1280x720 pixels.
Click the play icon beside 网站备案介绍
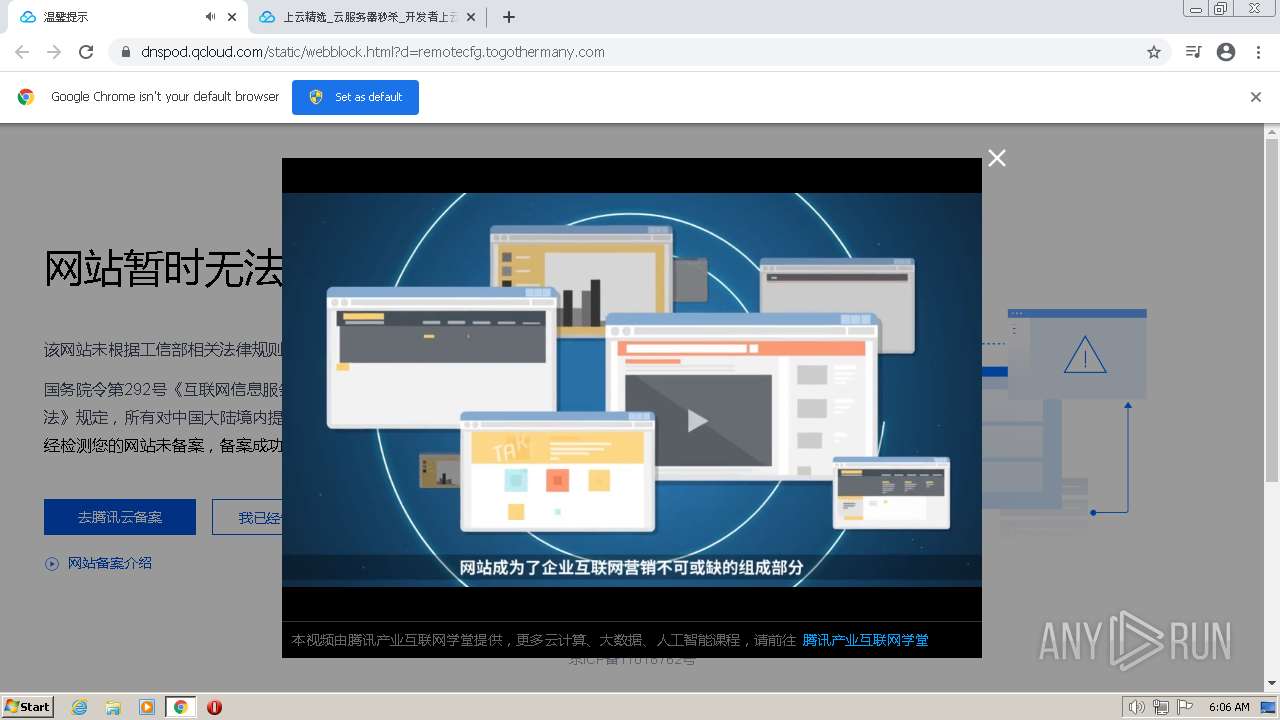click(52, 564)
